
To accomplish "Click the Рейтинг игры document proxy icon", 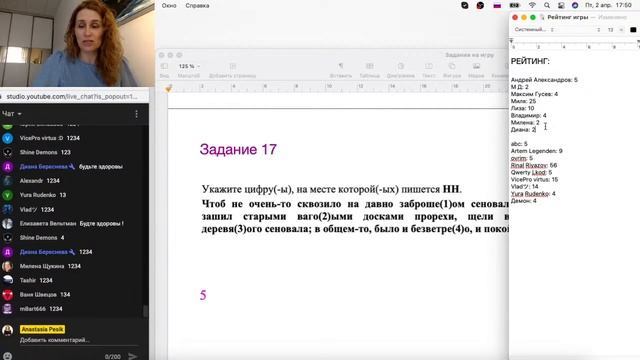I will pos(542,17).
